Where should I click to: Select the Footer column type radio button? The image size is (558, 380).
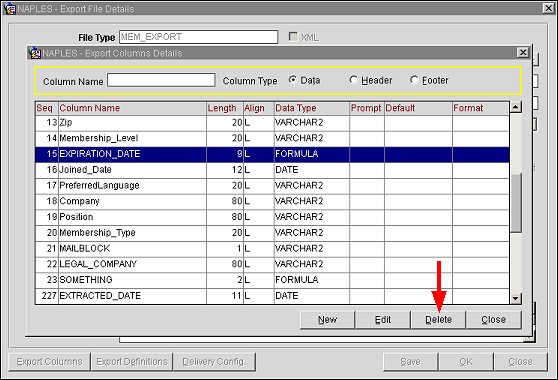414,80
